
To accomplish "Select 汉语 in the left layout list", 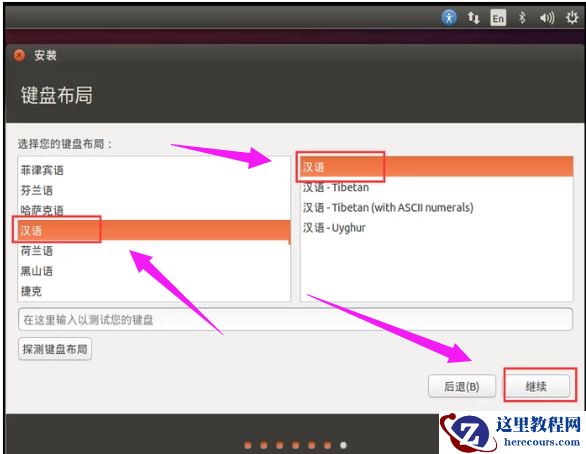I will (154, 230).
